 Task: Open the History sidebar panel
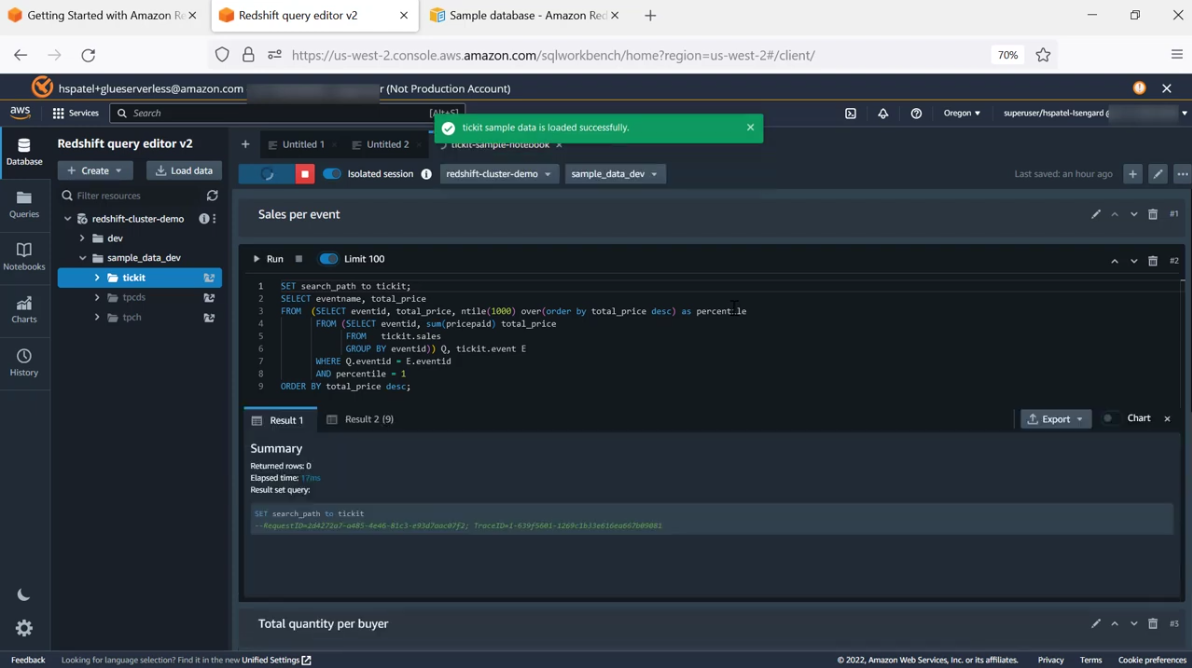pyautogui.click(x=24, y=362)
